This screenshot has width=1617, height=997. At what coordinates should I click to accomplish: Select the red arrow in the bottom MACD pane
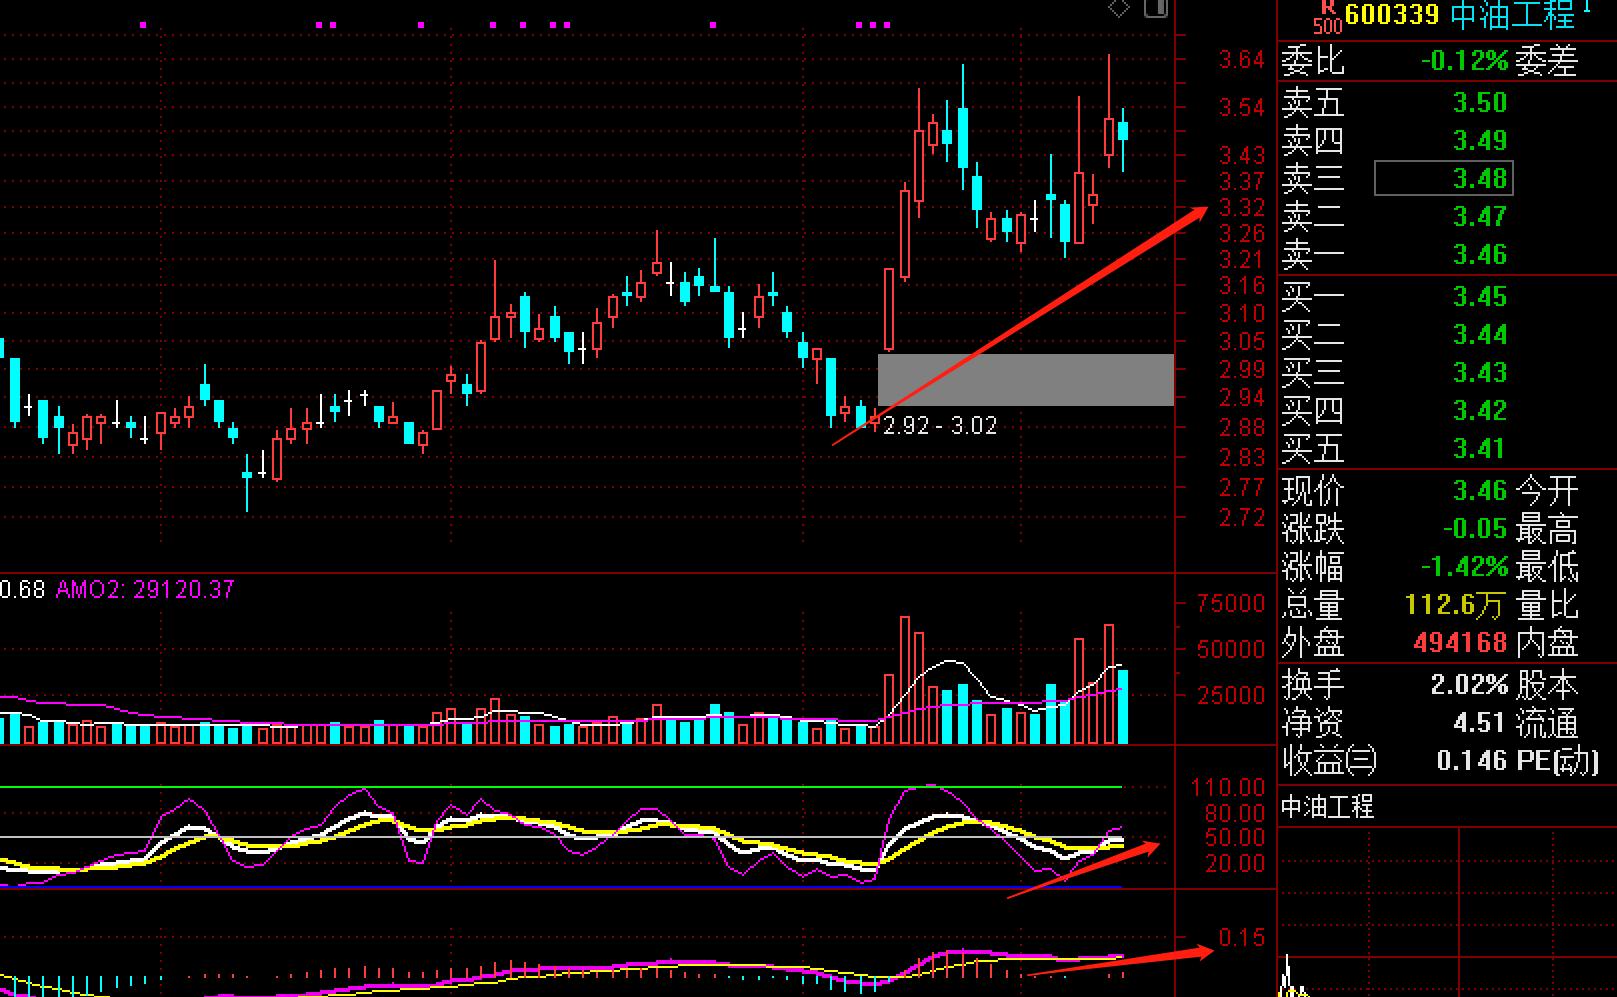click(1120, 961)
